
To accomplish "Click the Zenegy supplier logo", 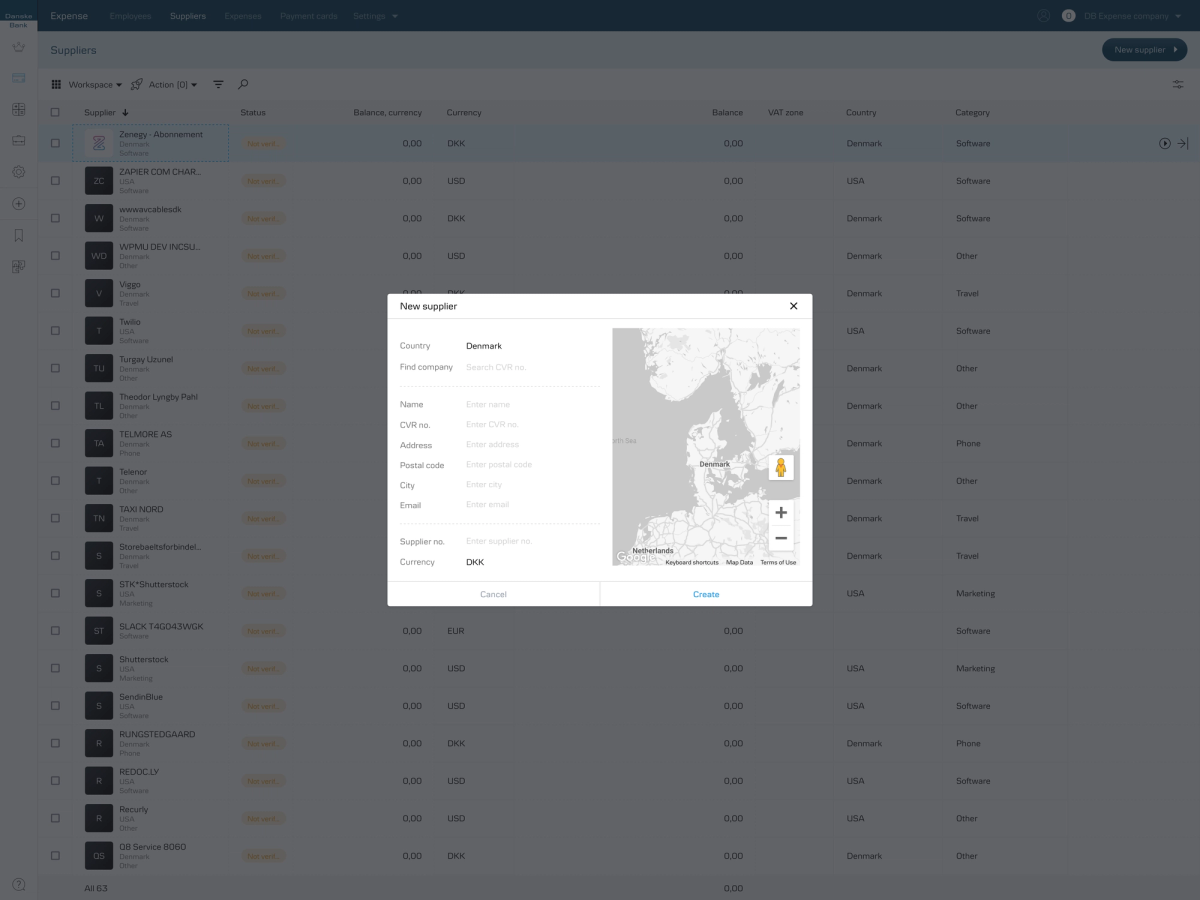I will tap(99, 144).
